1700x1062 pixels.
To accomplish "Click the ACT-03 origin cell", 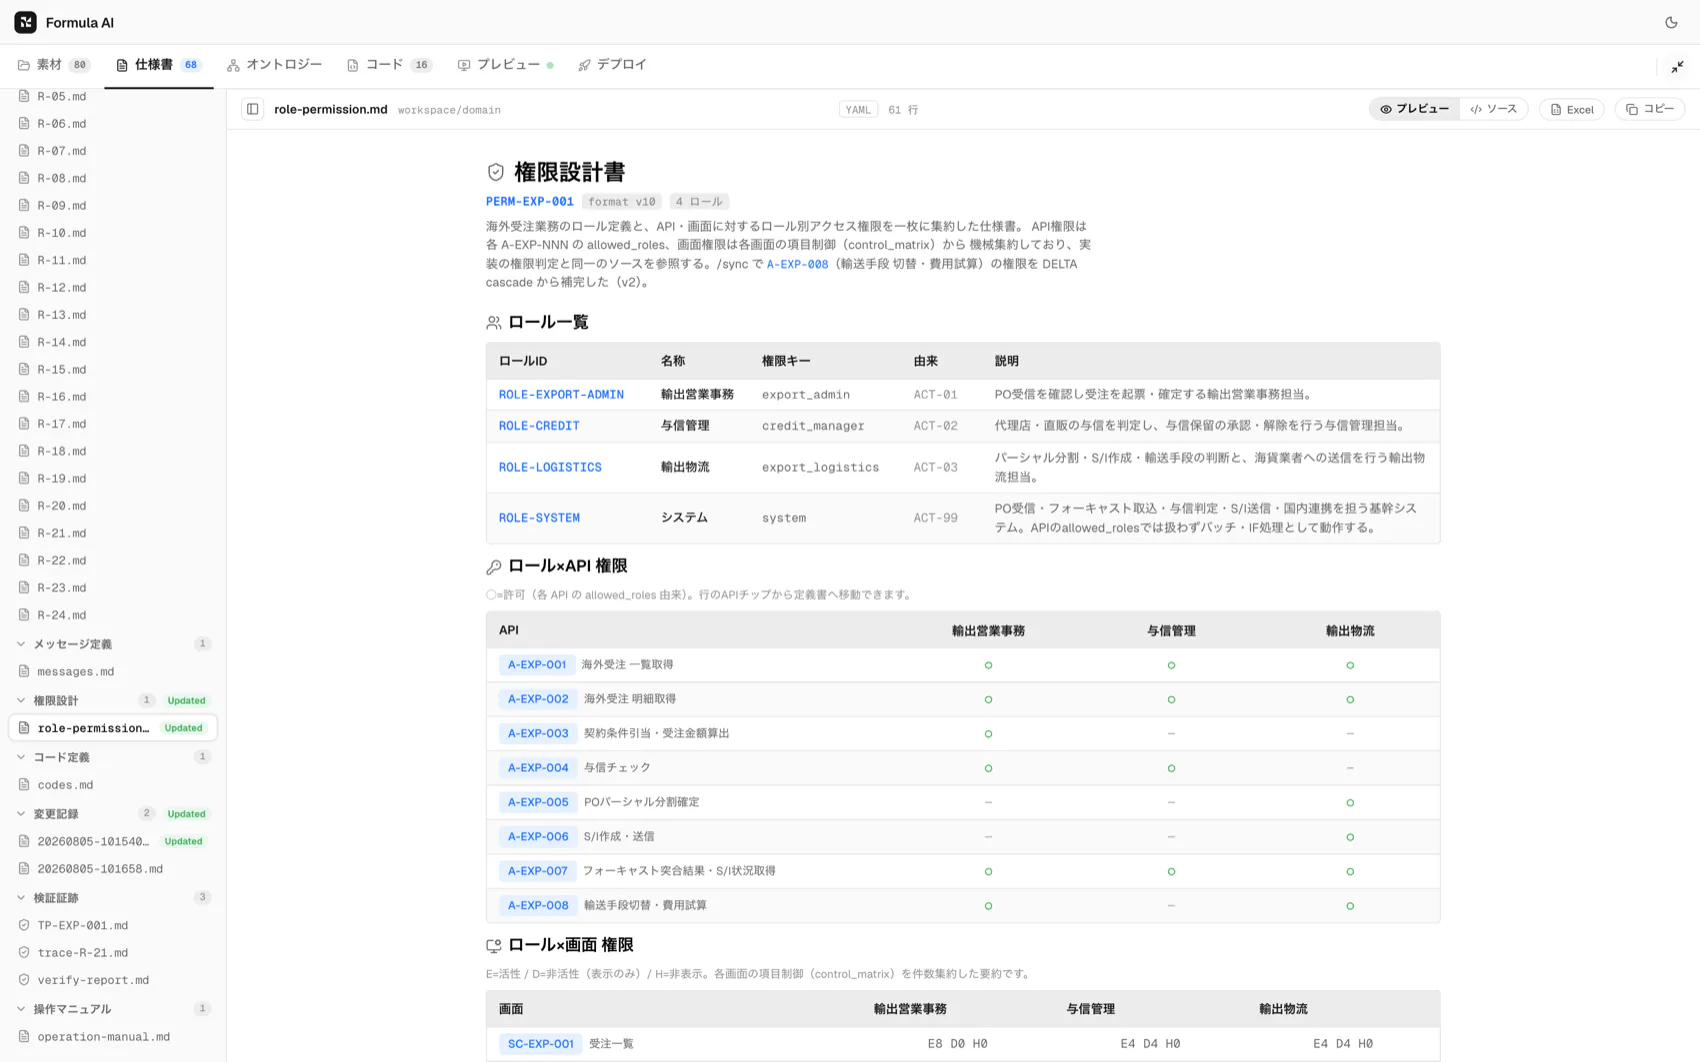I will point(935,468).
